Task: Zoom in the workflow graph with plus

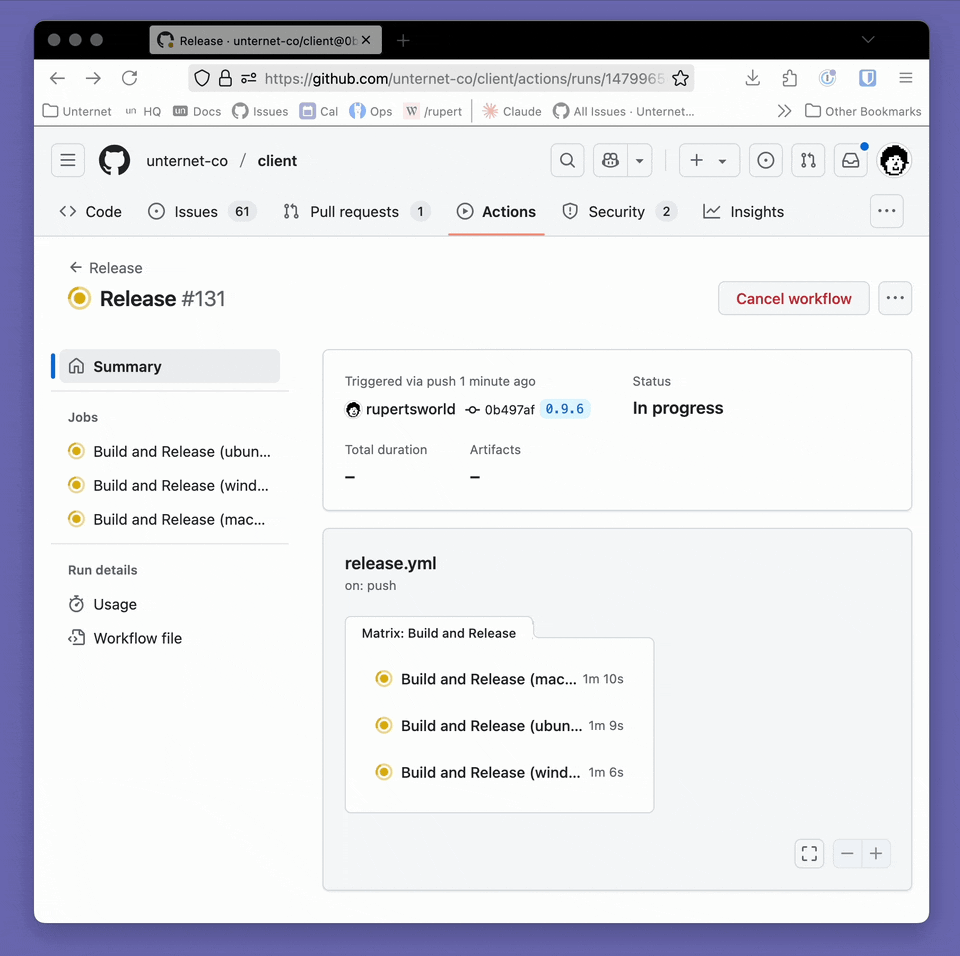Action: coord(876,854)
